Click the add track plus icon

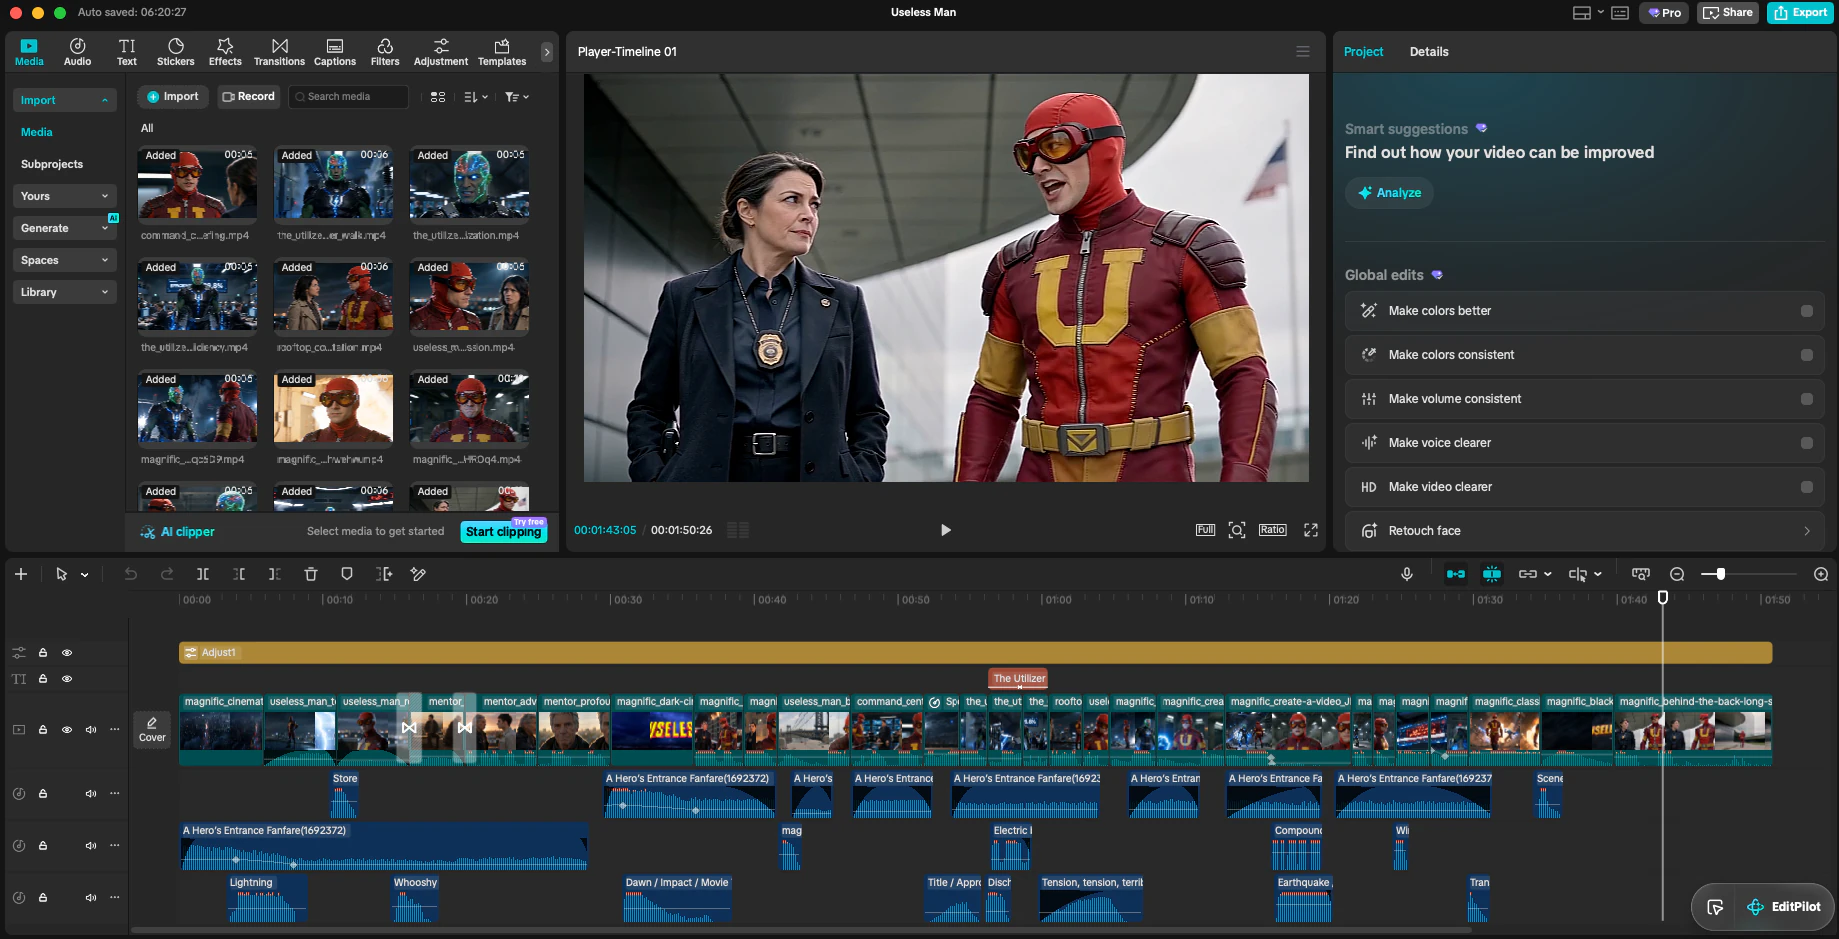21,574
